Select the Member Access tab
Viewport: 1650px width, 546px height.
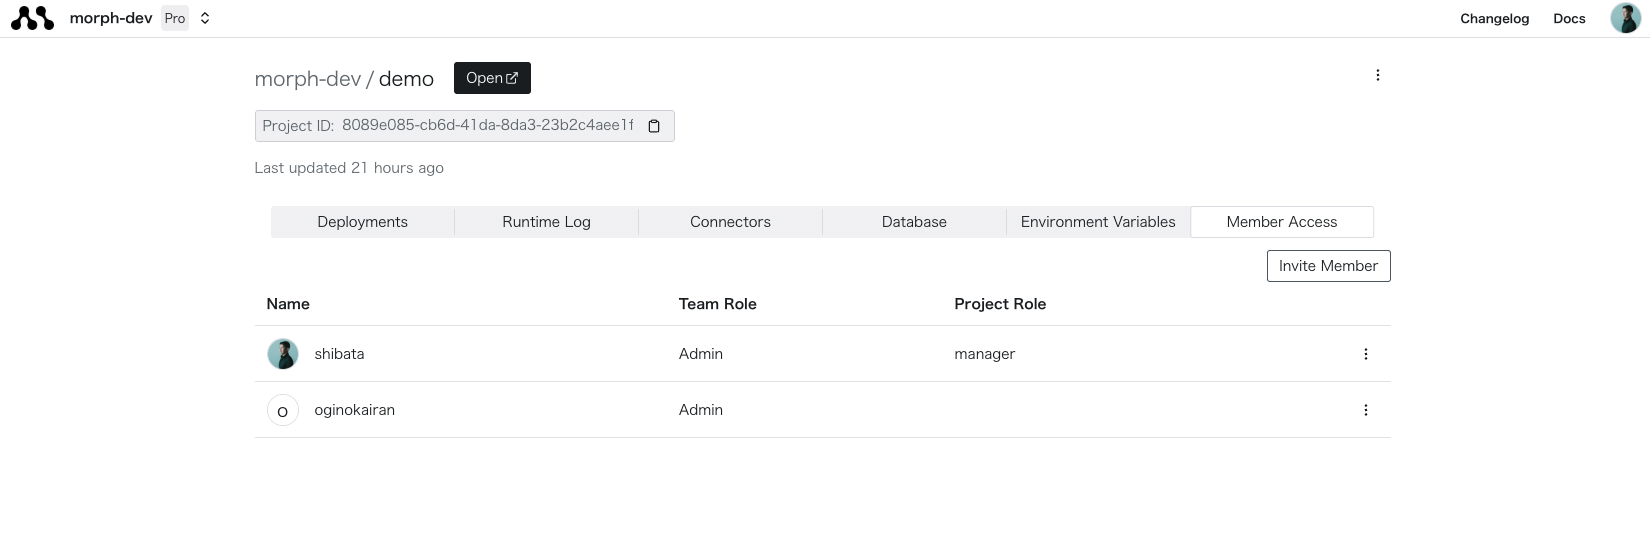point(1282,222)
